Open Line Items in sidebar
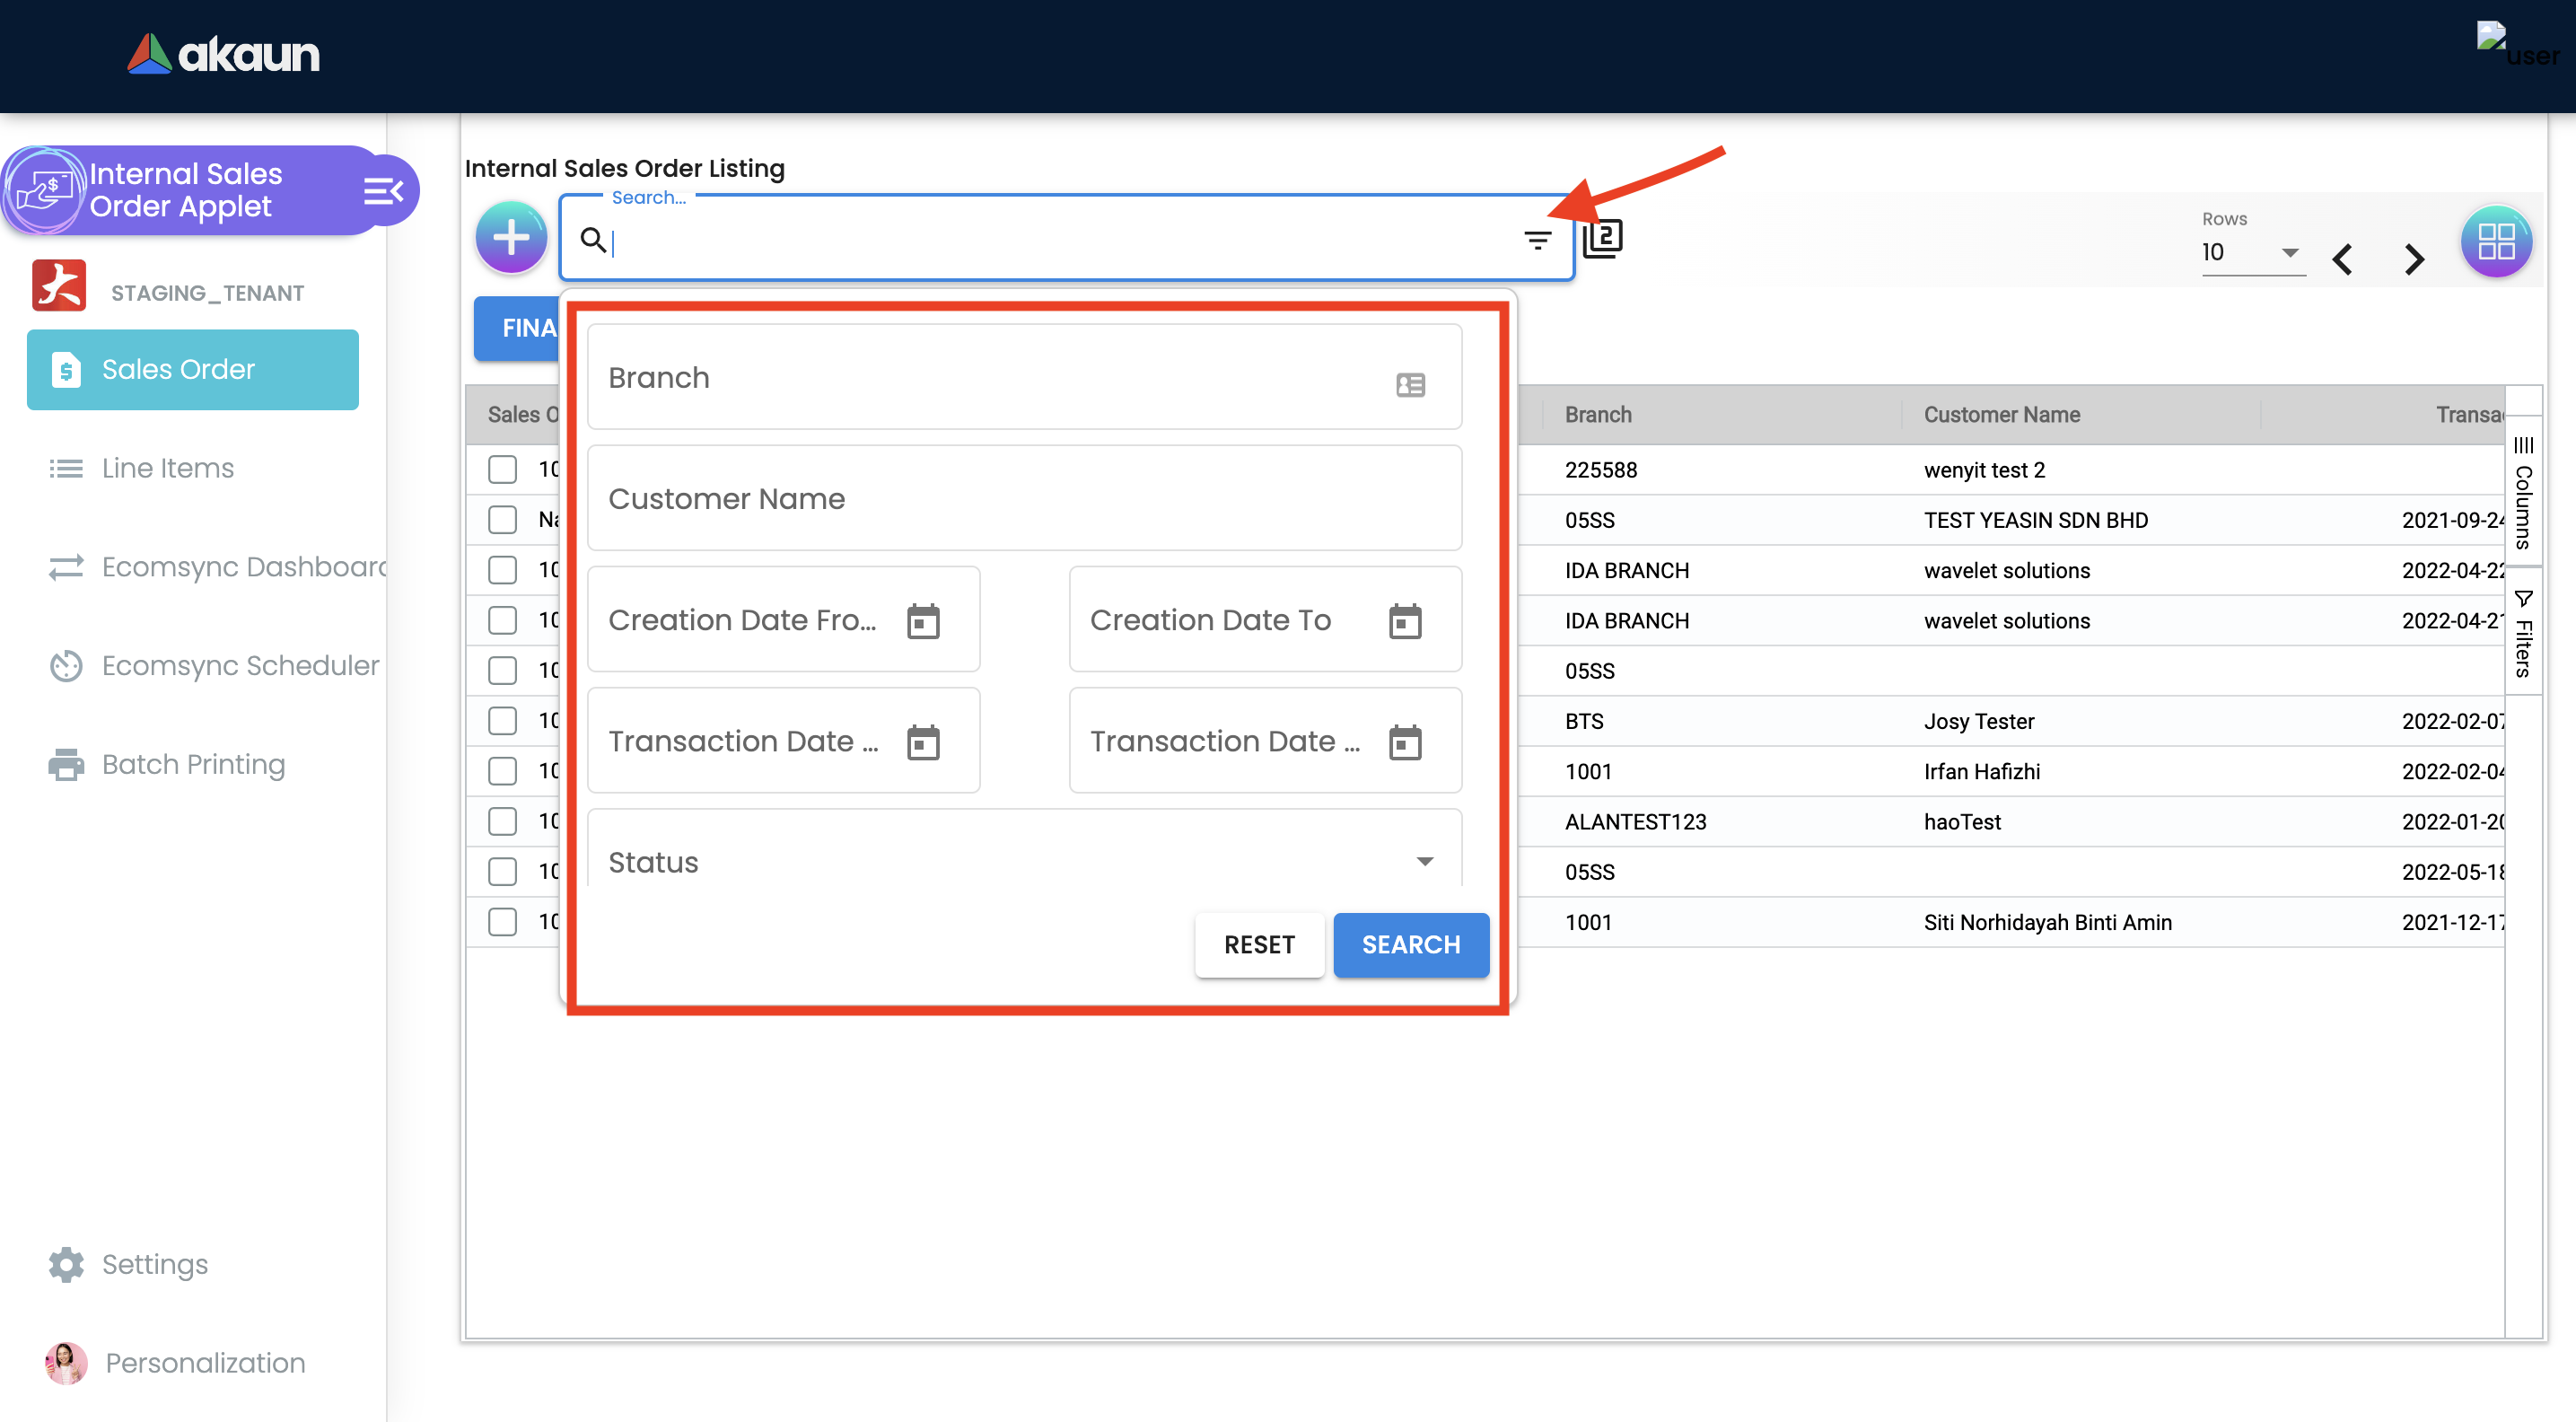 coord(167,468)
